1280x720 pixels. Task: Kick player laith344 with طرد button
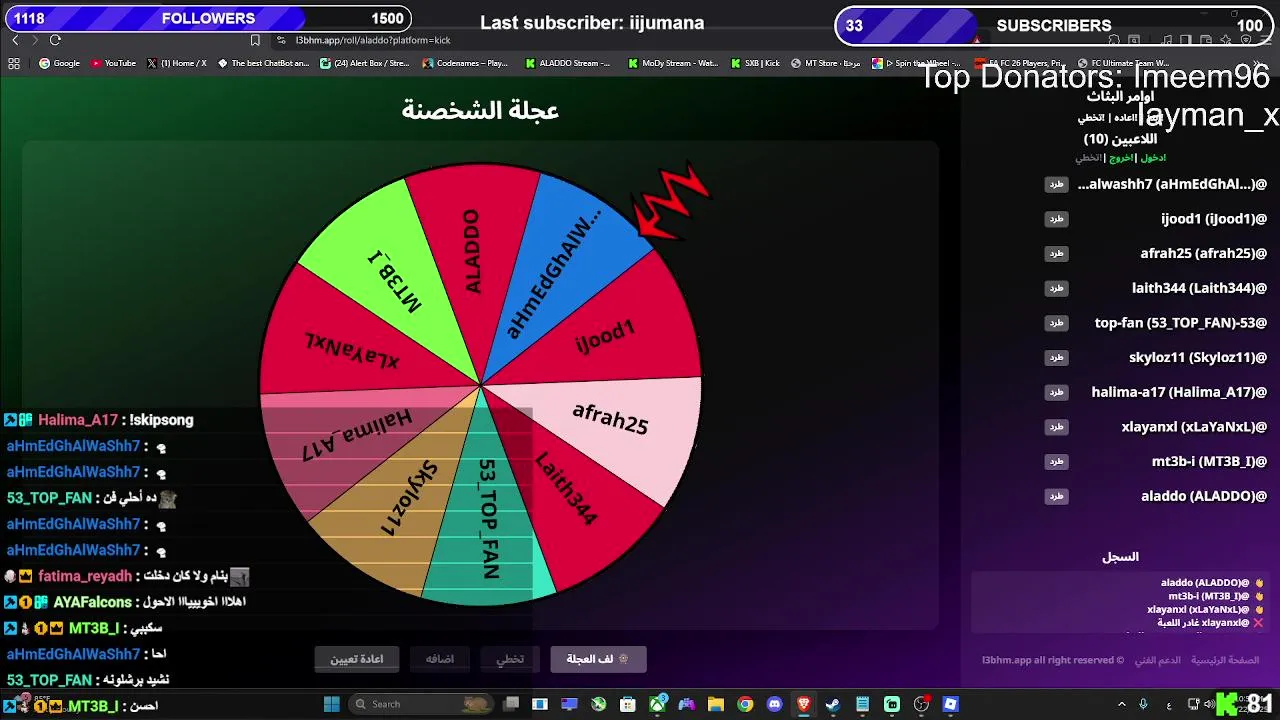(1056, 288)
